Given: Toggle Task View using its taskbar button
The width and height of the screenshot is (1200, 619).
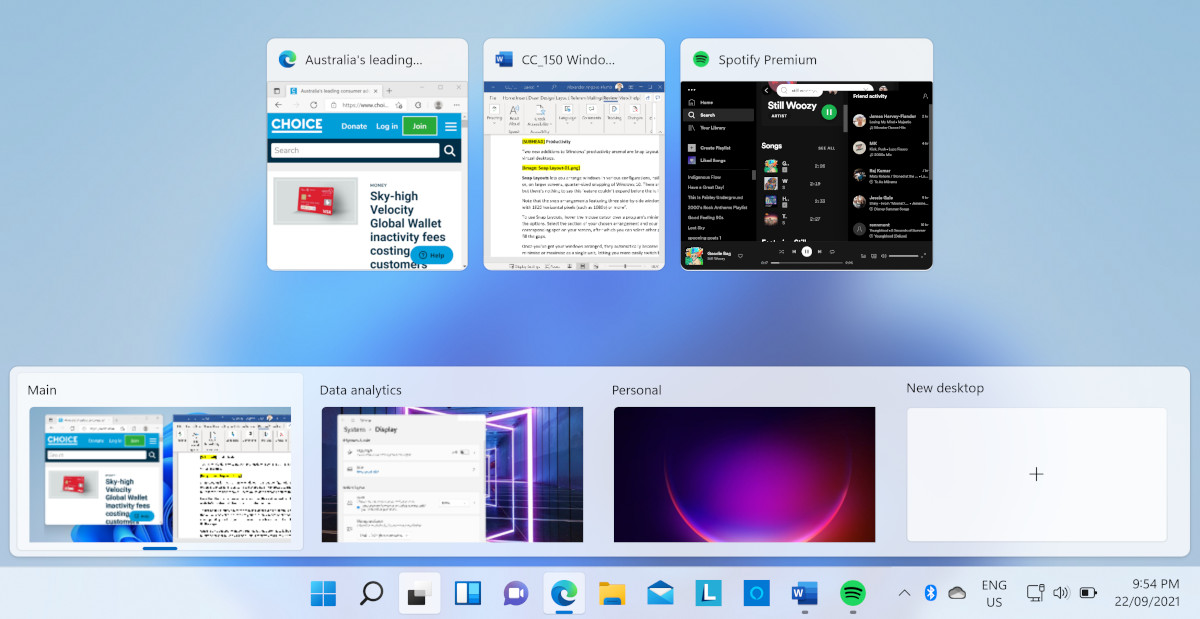Looking at the screenshot, I should [x=419, y=593].
